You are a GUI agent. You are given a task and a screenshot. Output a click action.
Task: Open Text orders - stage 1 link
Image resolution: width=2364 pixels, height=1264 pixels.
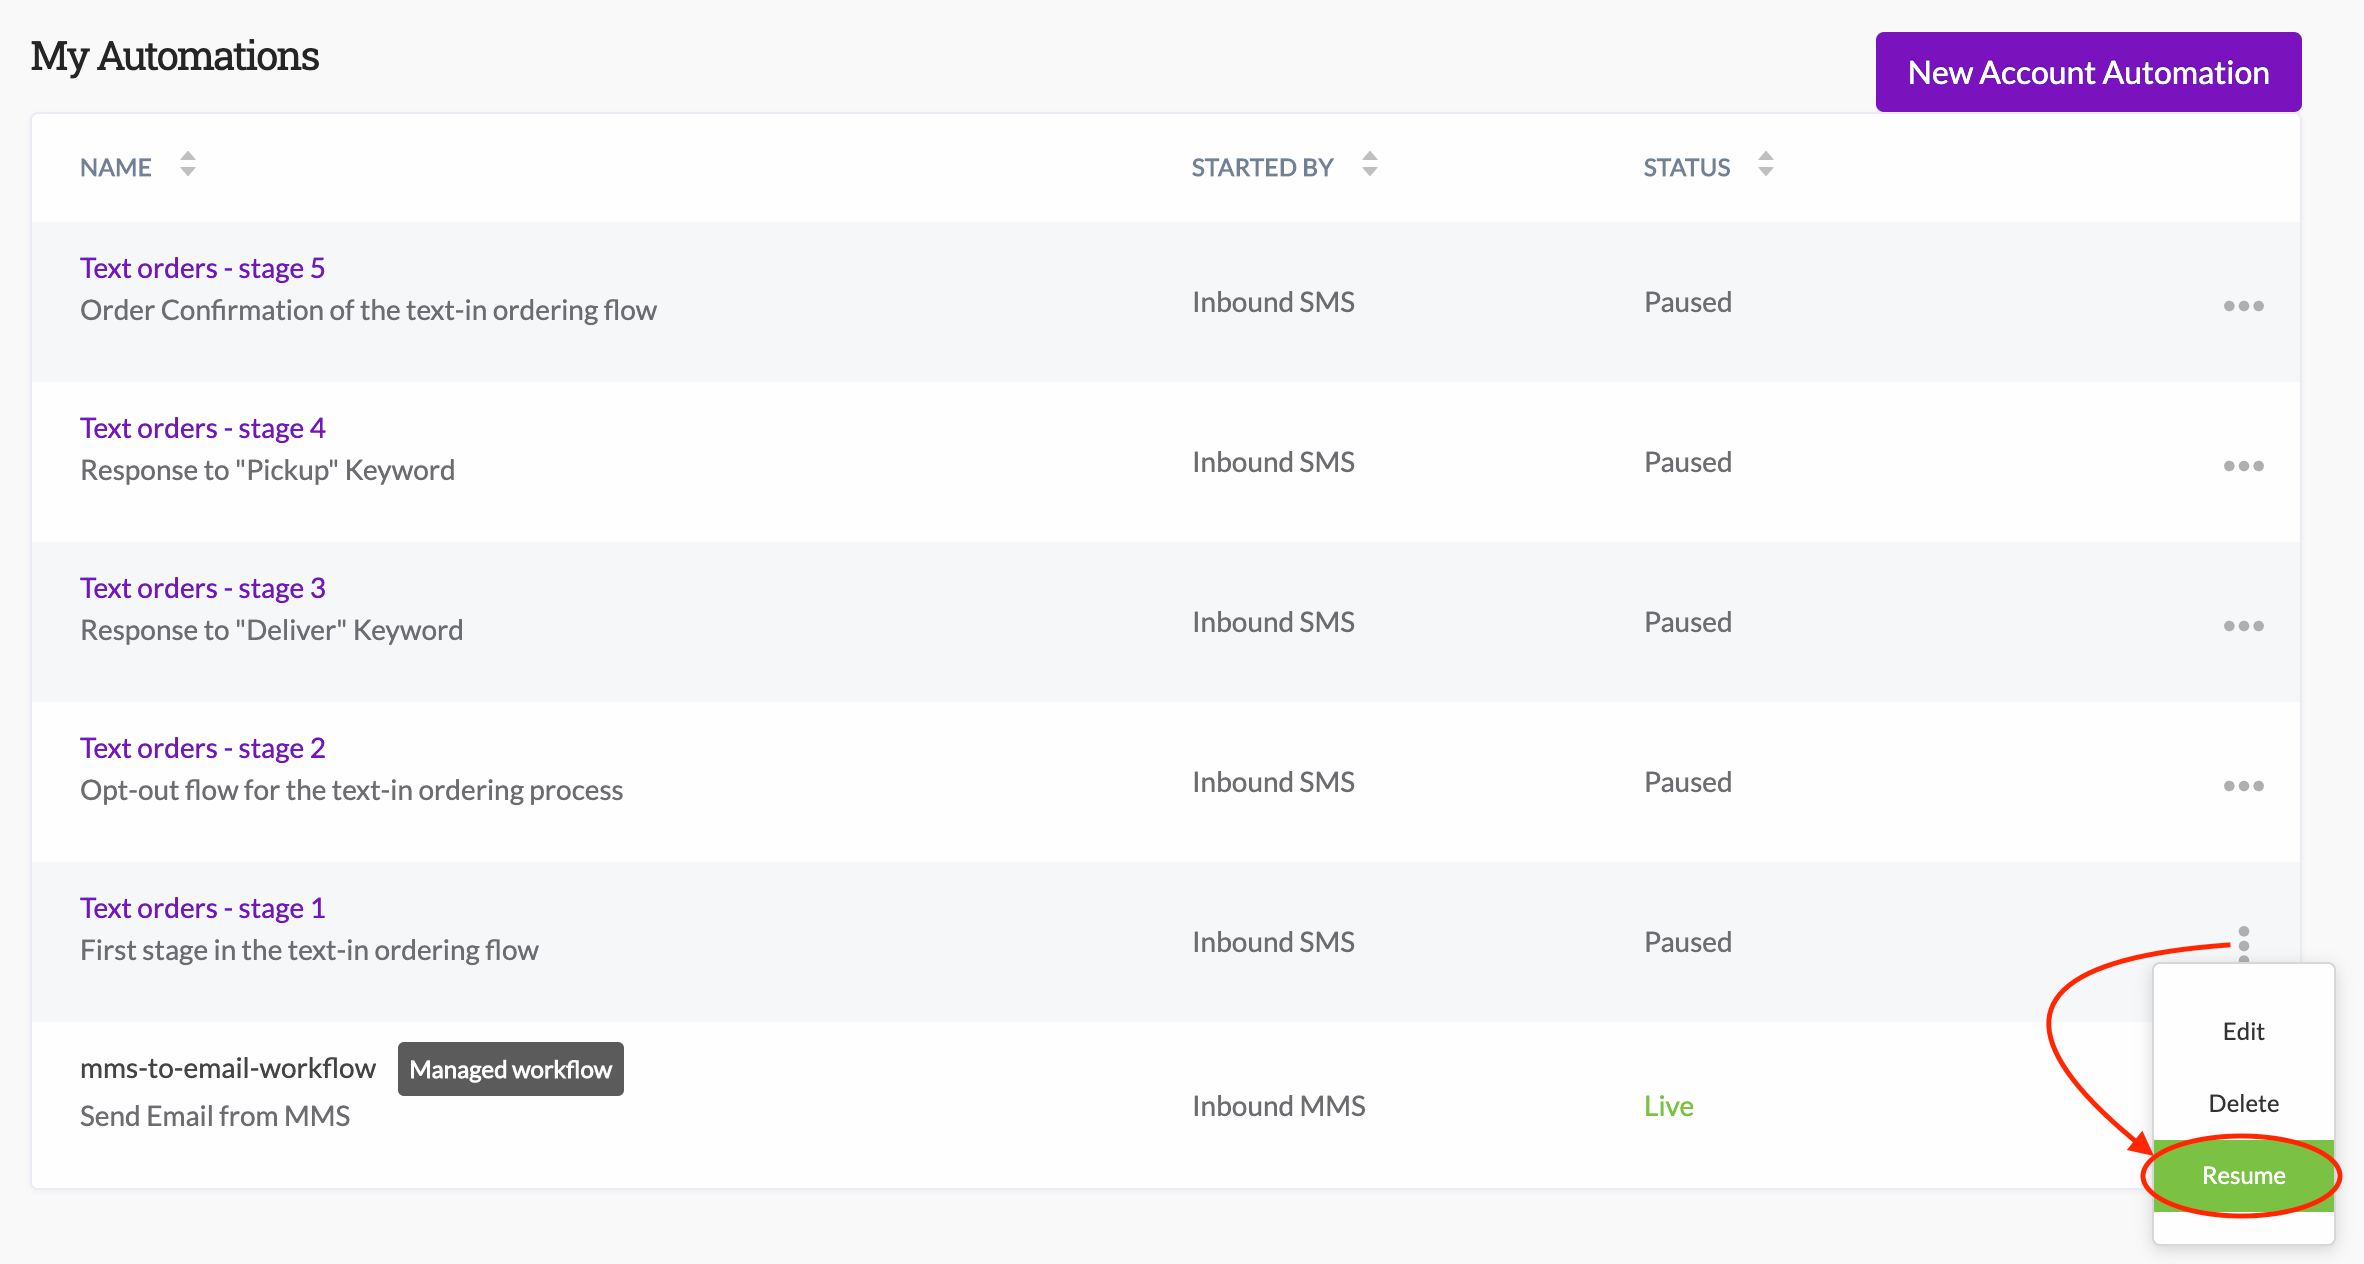click(202, 908)
